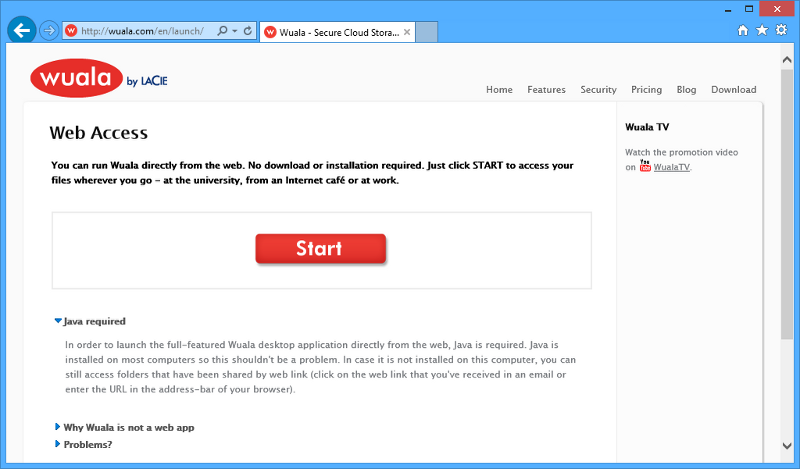800x469 pixels.
Task: Click the search magnifier in address bar
Action: click(x=222, y=31)
